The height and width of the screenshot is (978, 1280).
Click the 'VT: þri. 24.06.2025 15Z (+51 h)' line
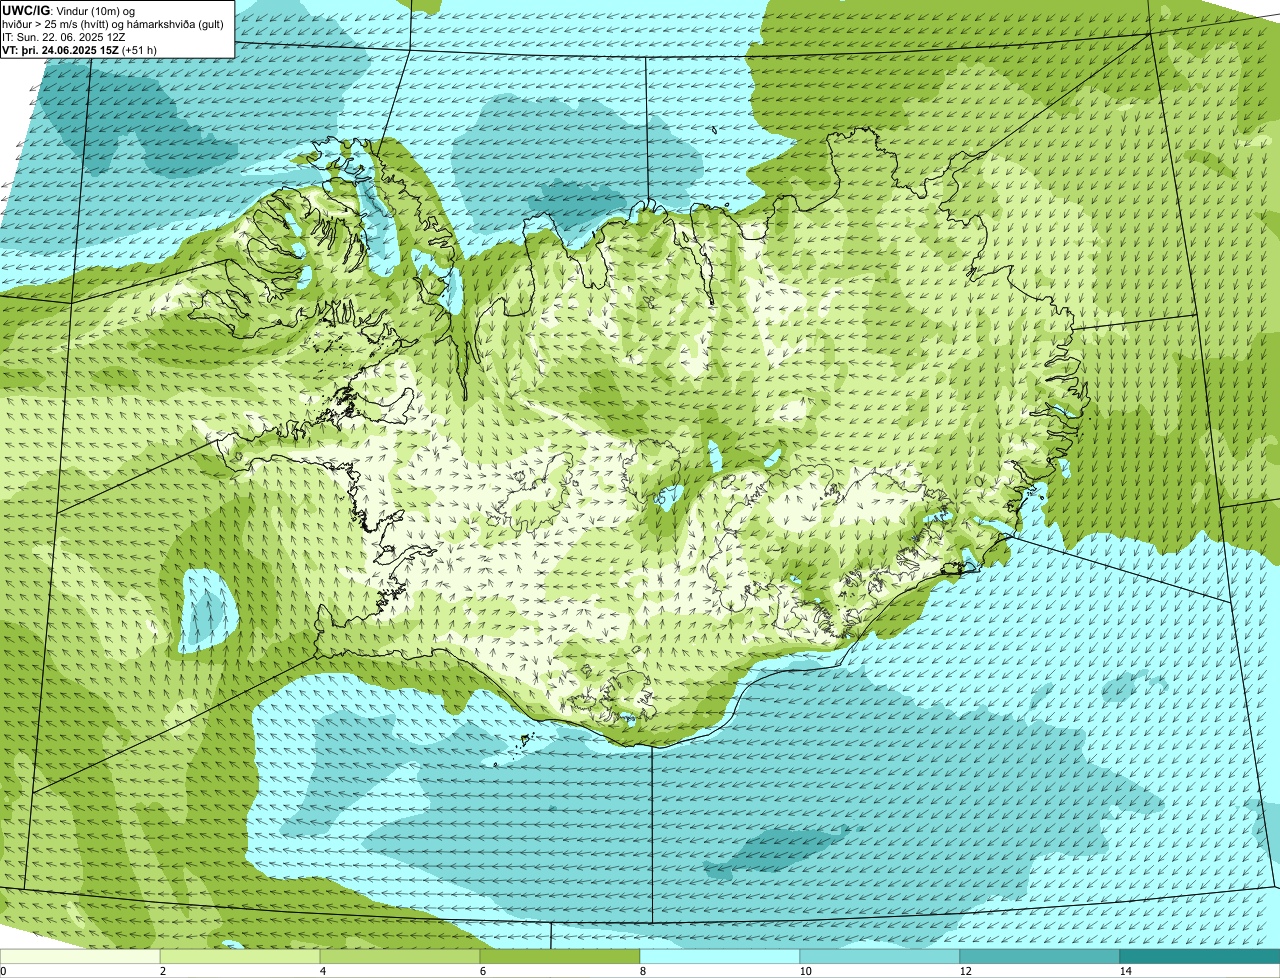click(x=80, y=49)
